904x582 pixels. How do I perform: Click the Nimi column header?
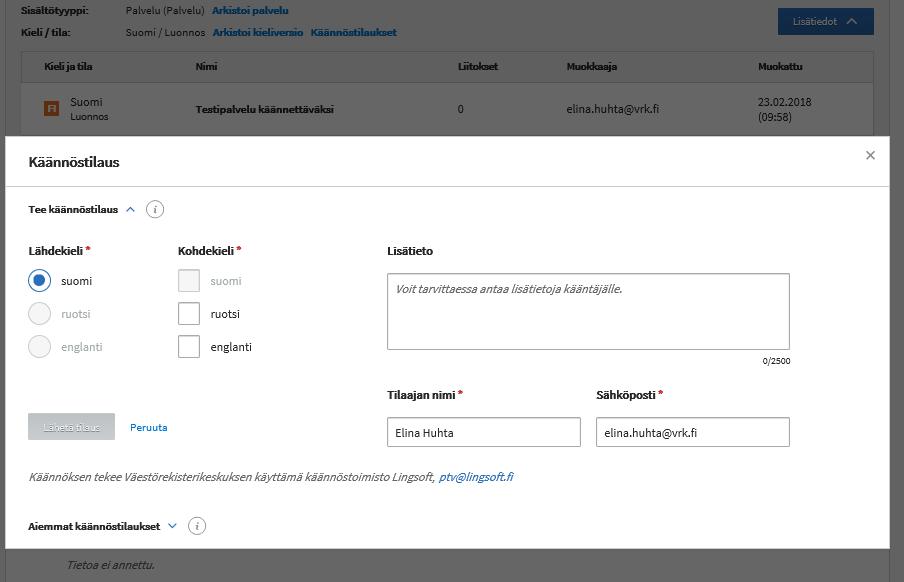[x=206, y=66]
